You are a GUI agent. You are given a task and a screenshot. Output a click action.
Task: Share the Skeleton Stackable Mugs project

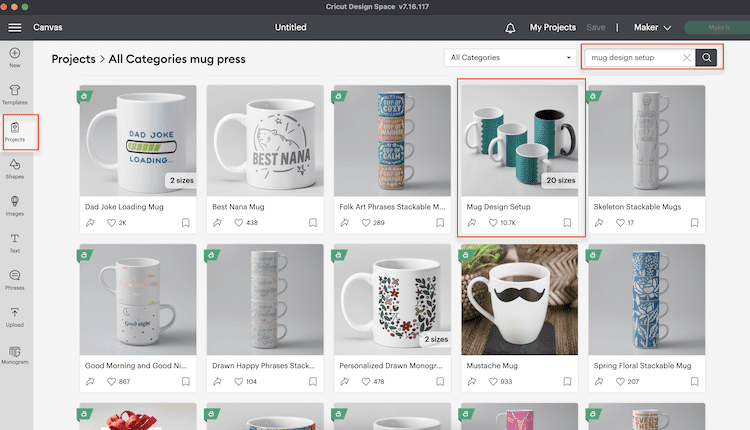[599, 222]
